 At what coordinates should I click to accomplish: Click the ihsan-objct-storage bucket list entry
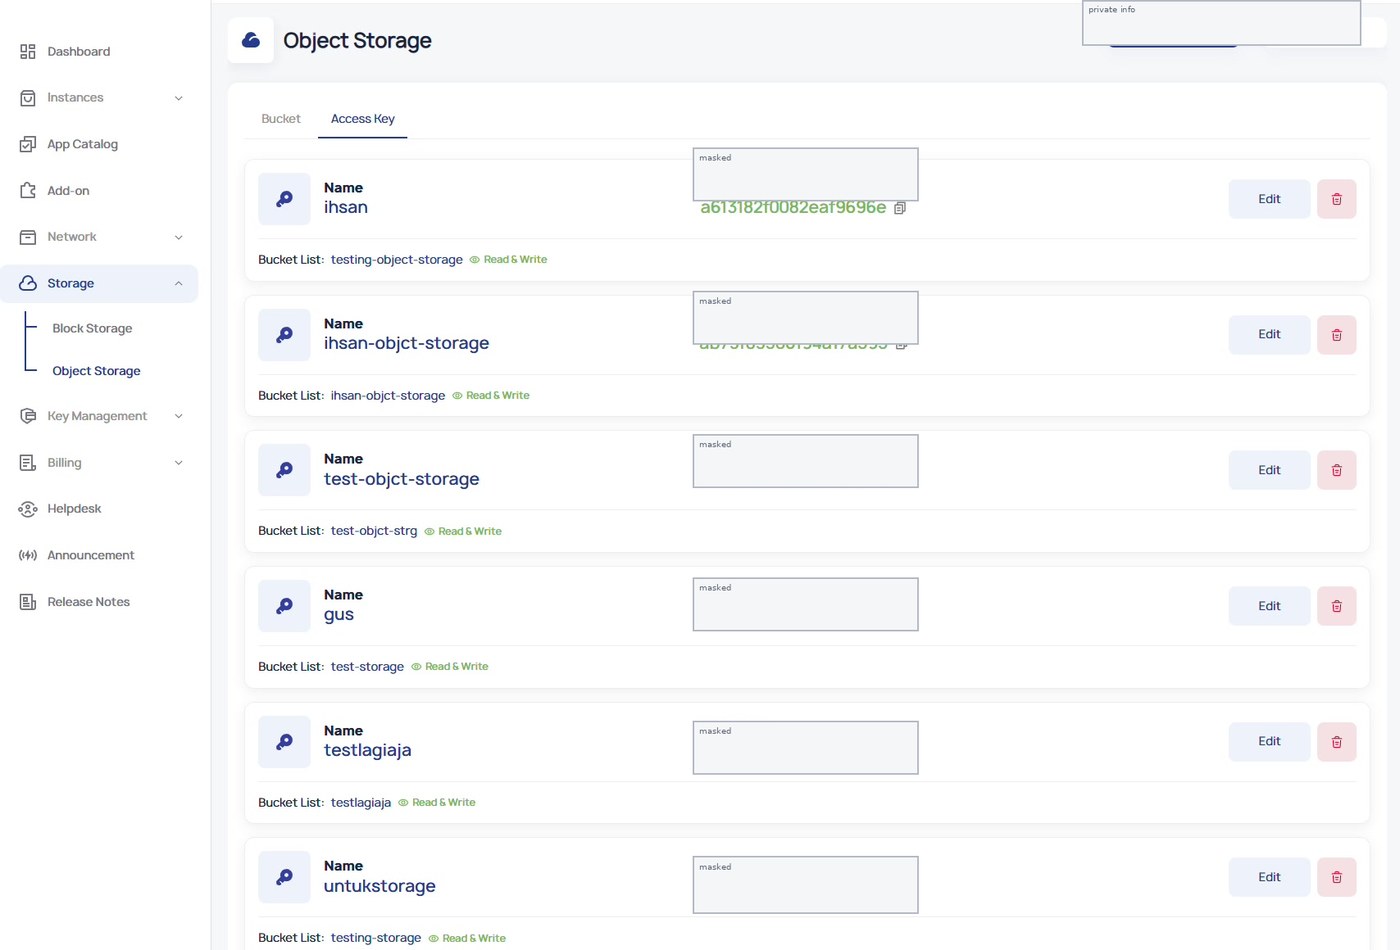[x=388, y=396]
